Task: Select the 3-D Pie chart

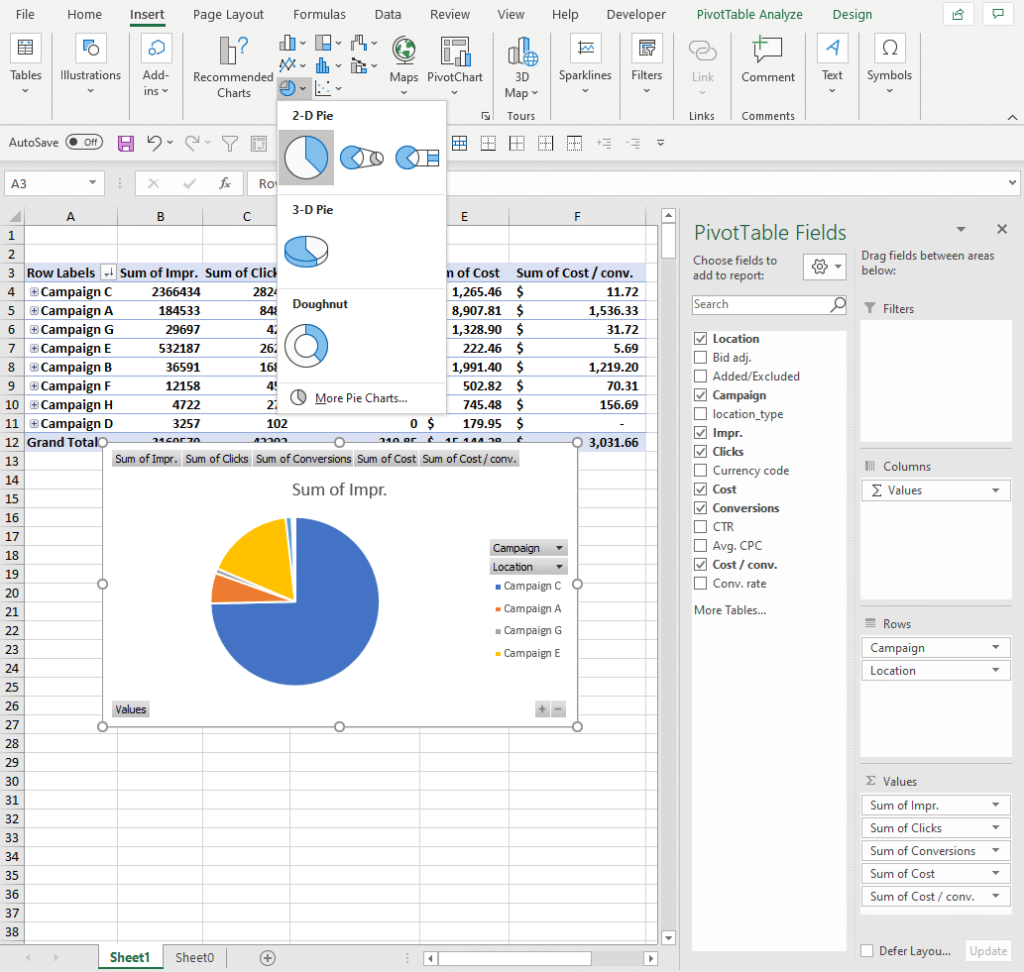Action: (306, 253)
